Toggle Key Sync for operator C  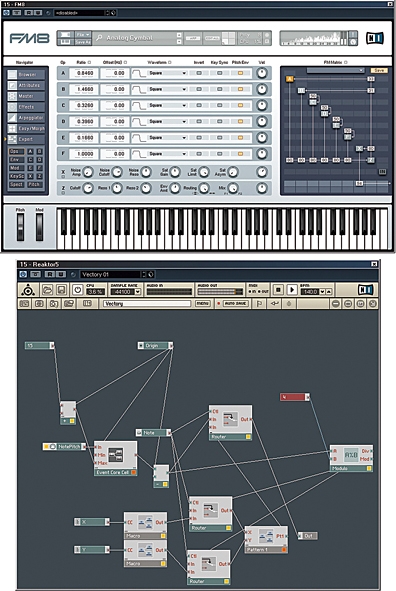[219, 105]
